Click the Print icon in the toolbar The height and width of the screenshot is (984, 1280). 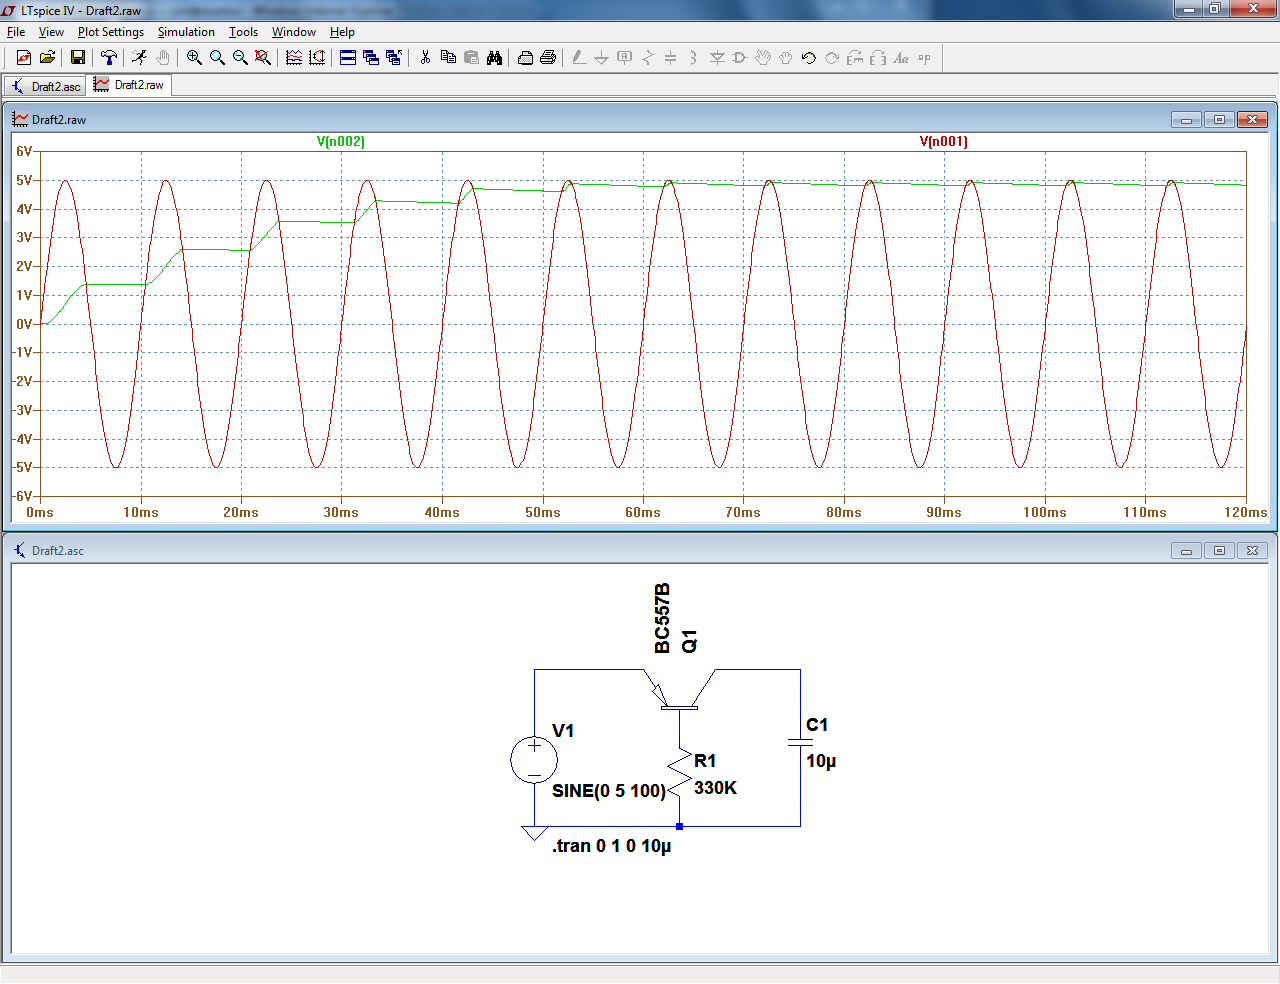click(x=548, y=58)
